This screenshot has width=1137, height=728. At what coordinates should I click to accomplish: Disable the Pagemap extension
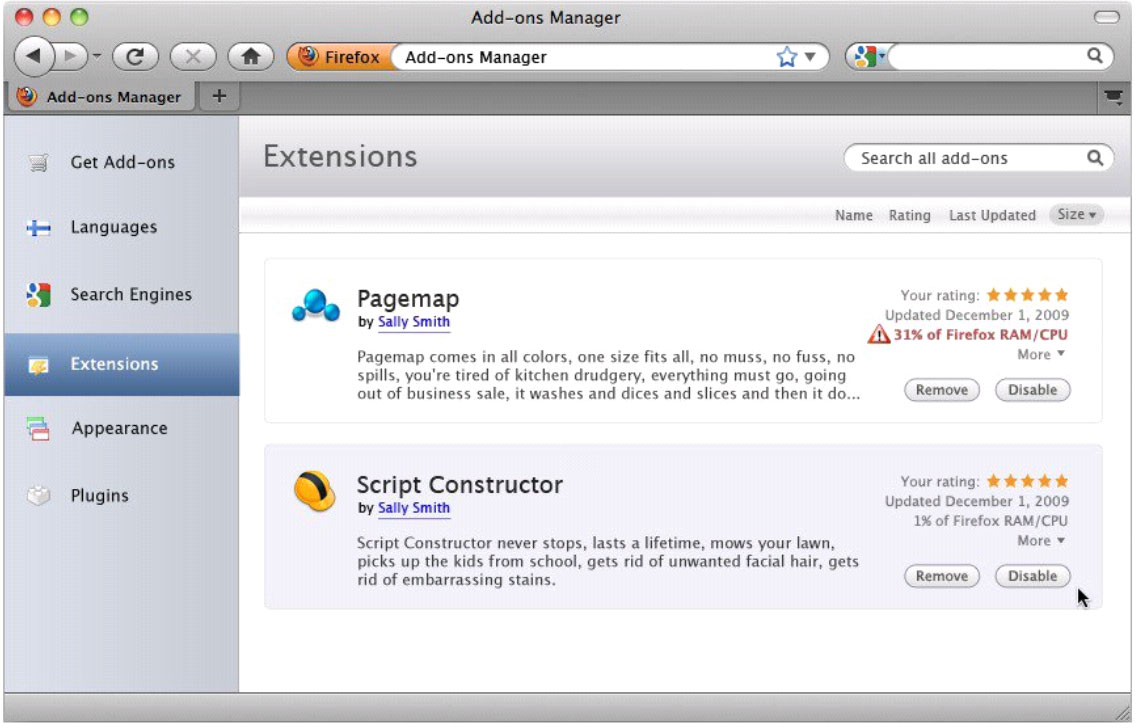coord(1032,390)
